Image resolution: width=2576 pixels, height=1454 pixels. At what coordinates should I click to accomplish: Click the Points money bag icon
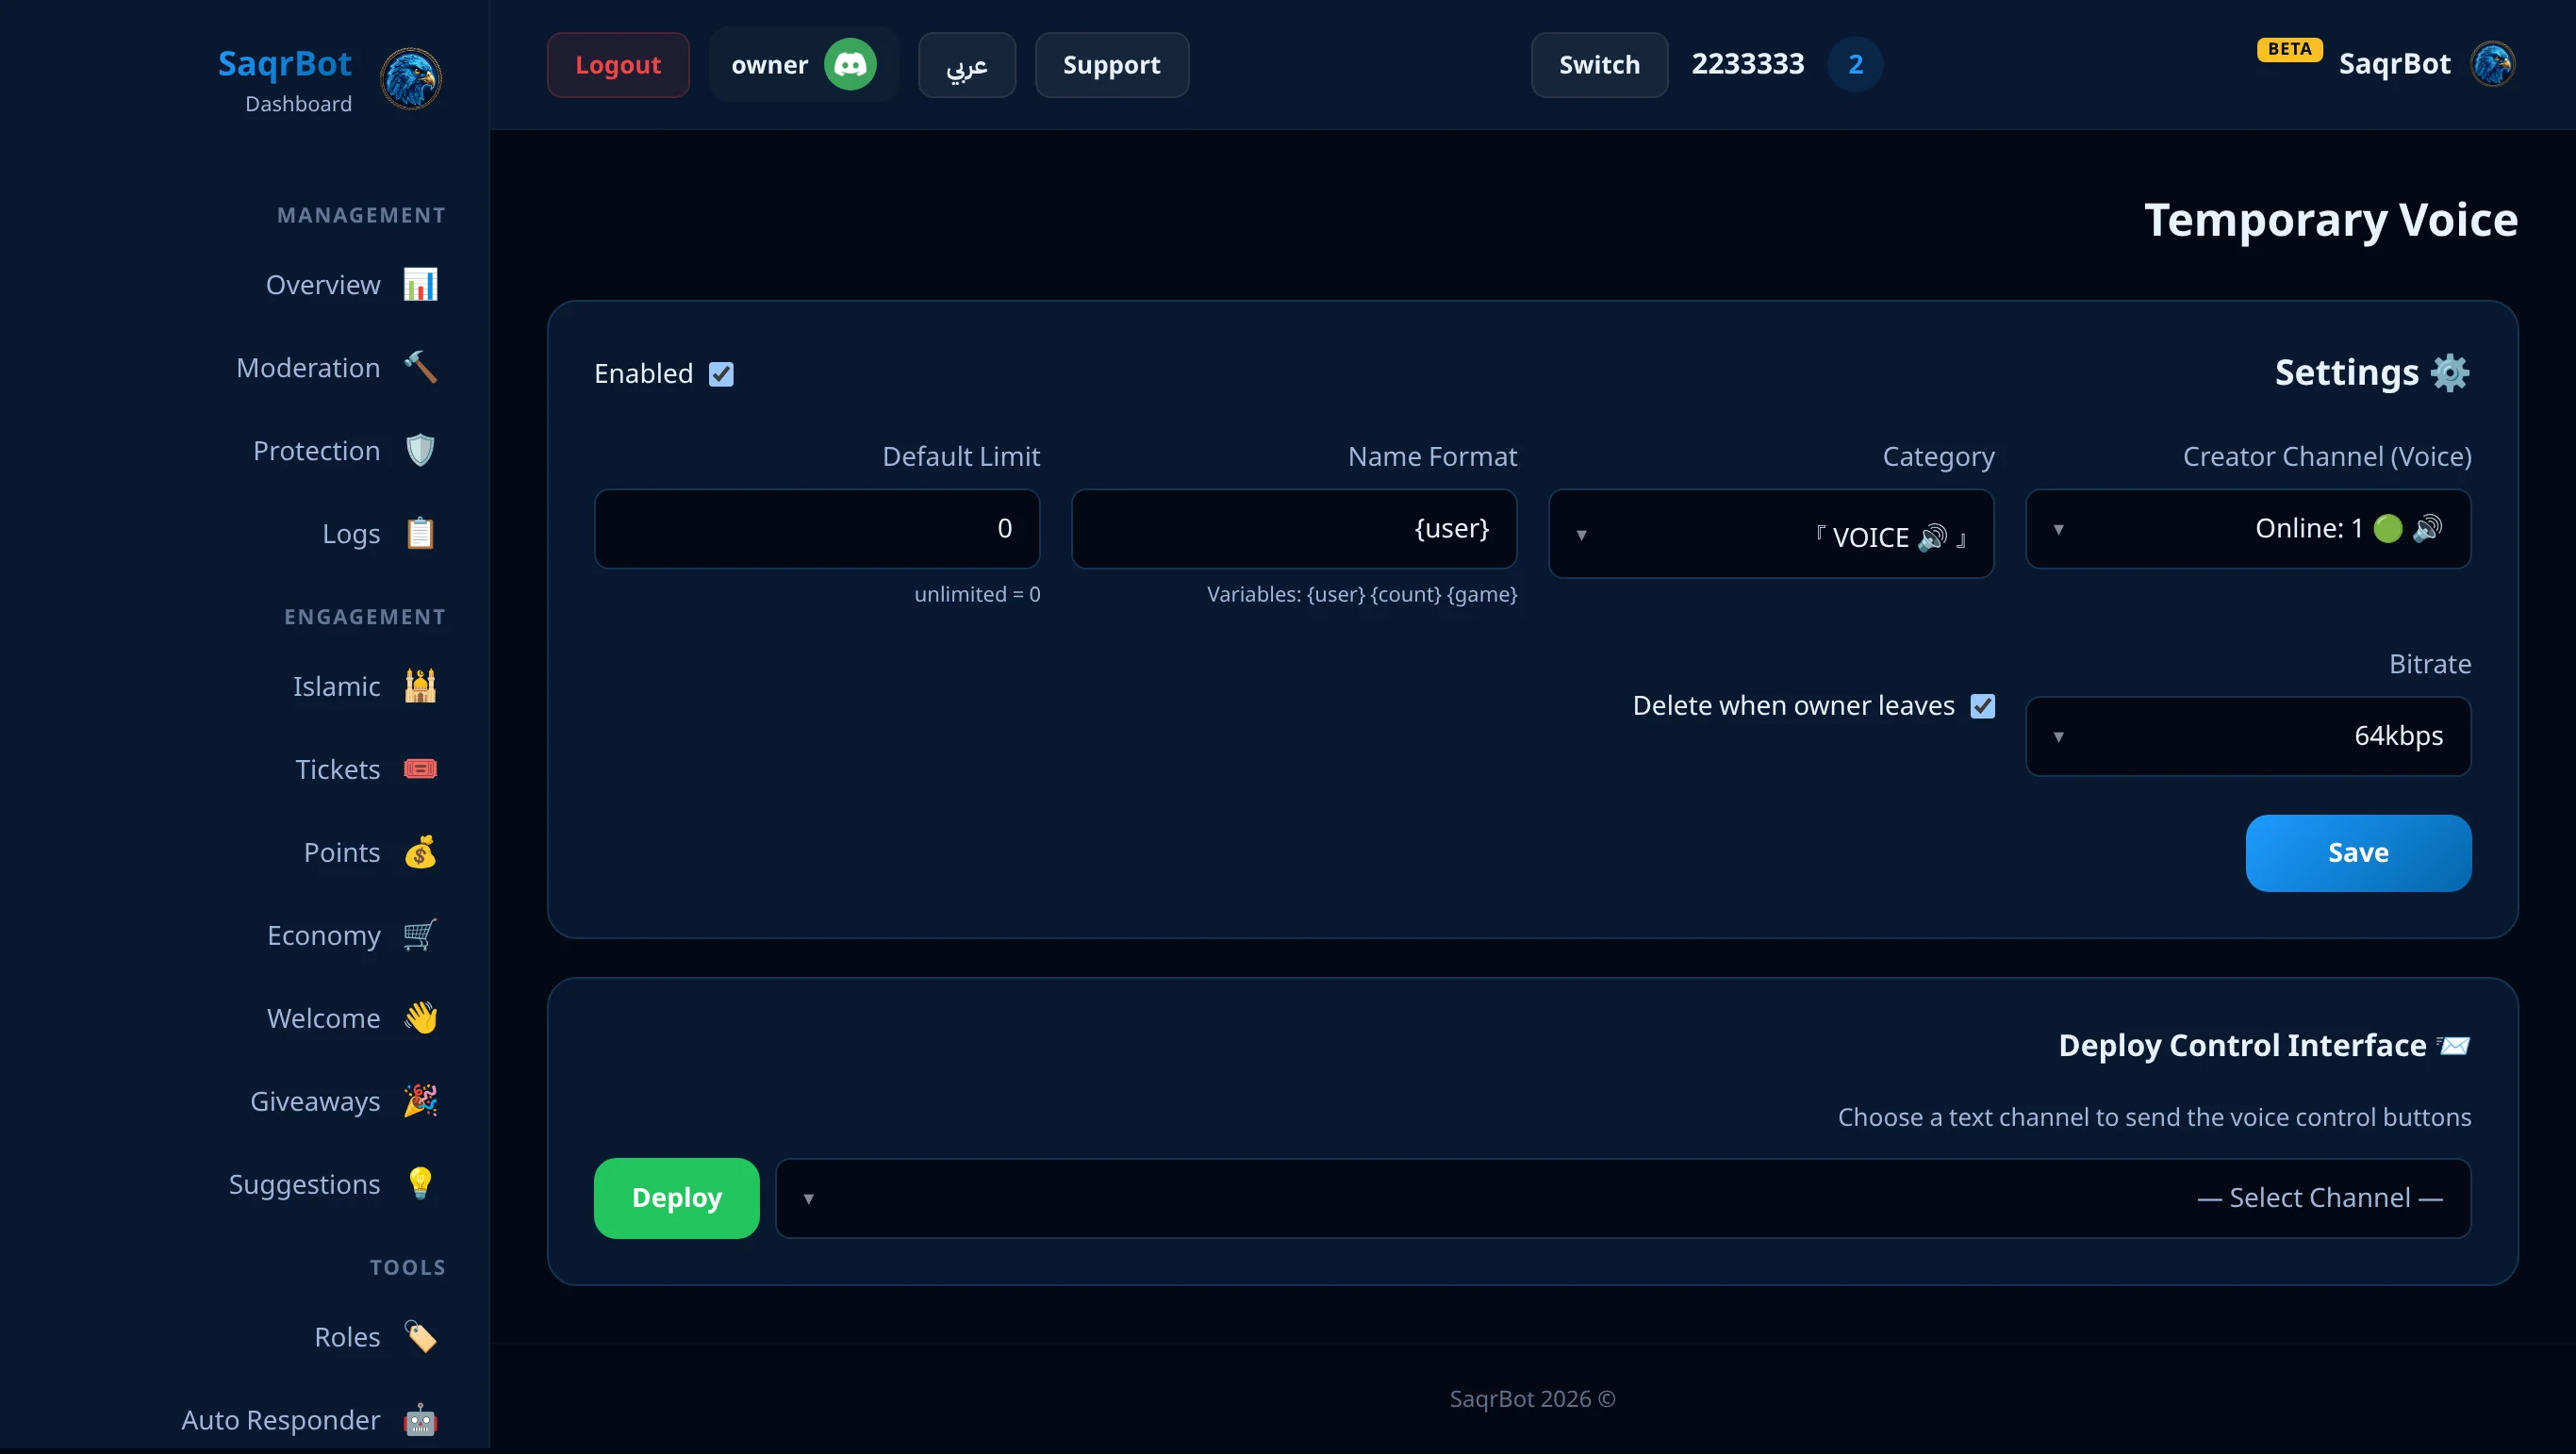(x=420, y=852)
